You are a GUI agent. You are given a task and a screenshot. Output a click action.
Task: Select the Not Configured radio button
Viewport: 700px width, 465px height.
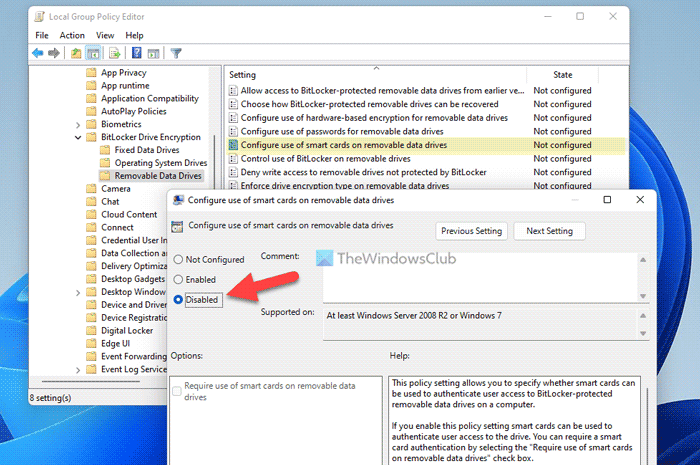tap(178, 259)
